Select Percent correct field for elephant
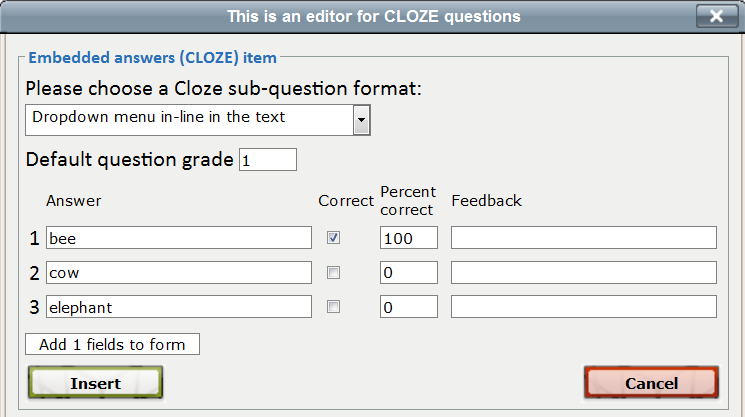This screenshot has height=417, width=745. 408,307
